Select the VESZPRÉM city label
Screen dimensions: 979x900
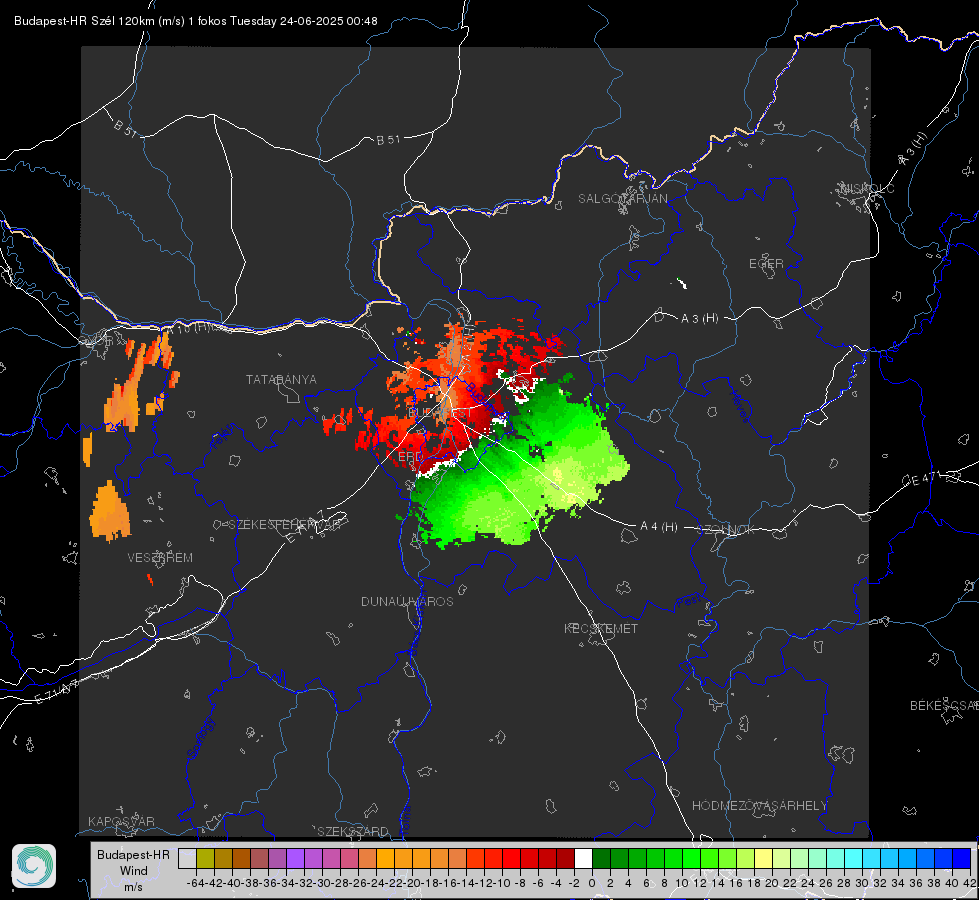coord(160,557)
